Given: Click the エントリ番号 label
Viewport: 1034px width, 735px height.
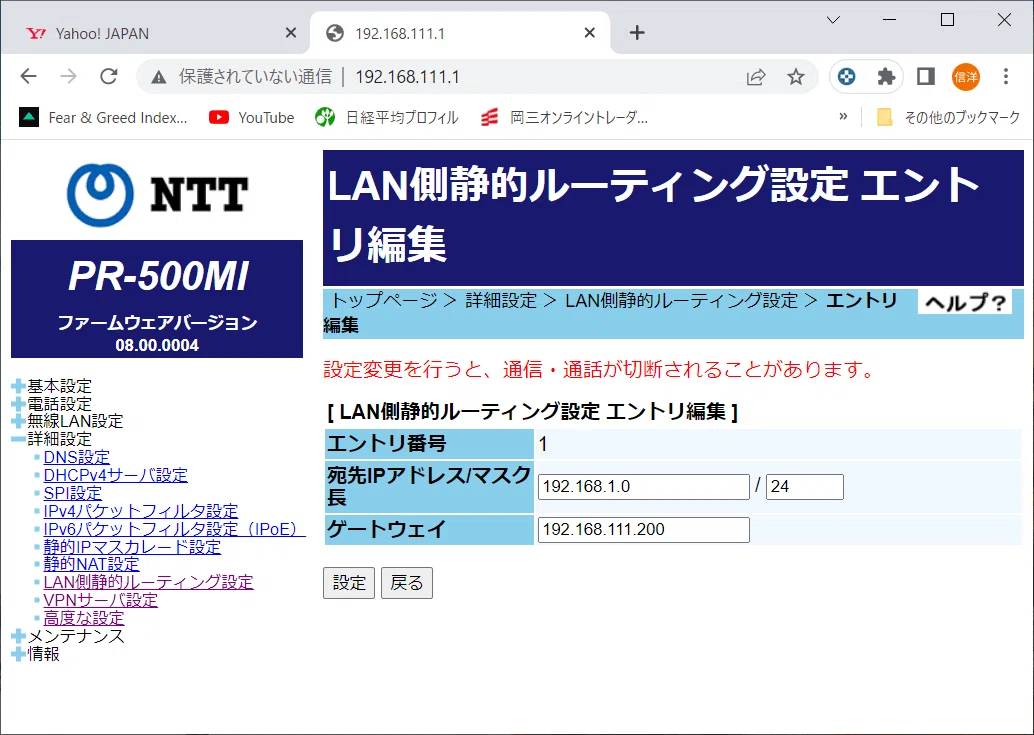Looking at the screenshot, I should pos(386,444).
